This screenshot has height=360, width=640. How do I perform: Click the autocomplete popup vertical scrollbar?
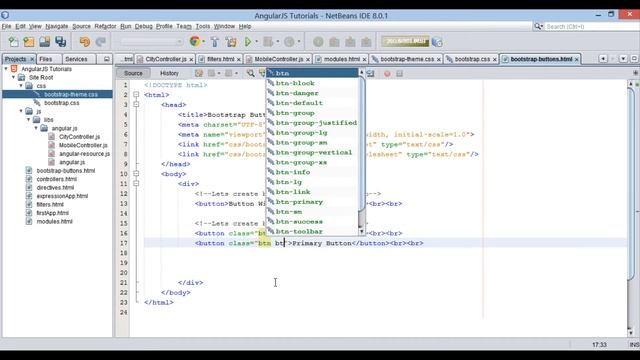pyautogui.click(x=361, y=152)
